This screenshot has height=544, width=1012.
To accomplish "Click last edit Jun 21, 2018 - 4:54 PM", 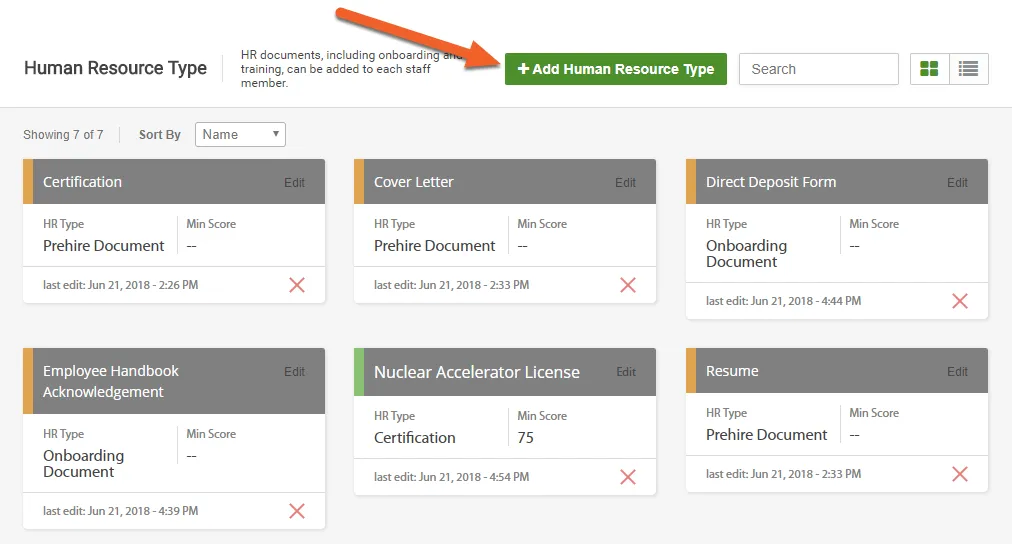I will 451,477.
